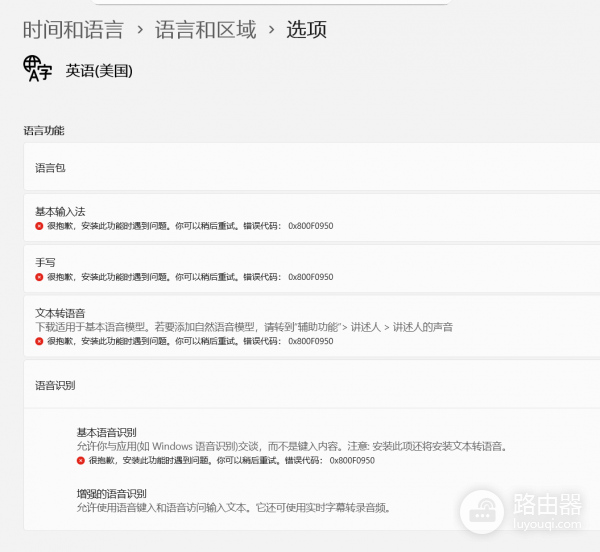Click 基本语音识别 description mentioning Windows 语音识别

[292, 446]
